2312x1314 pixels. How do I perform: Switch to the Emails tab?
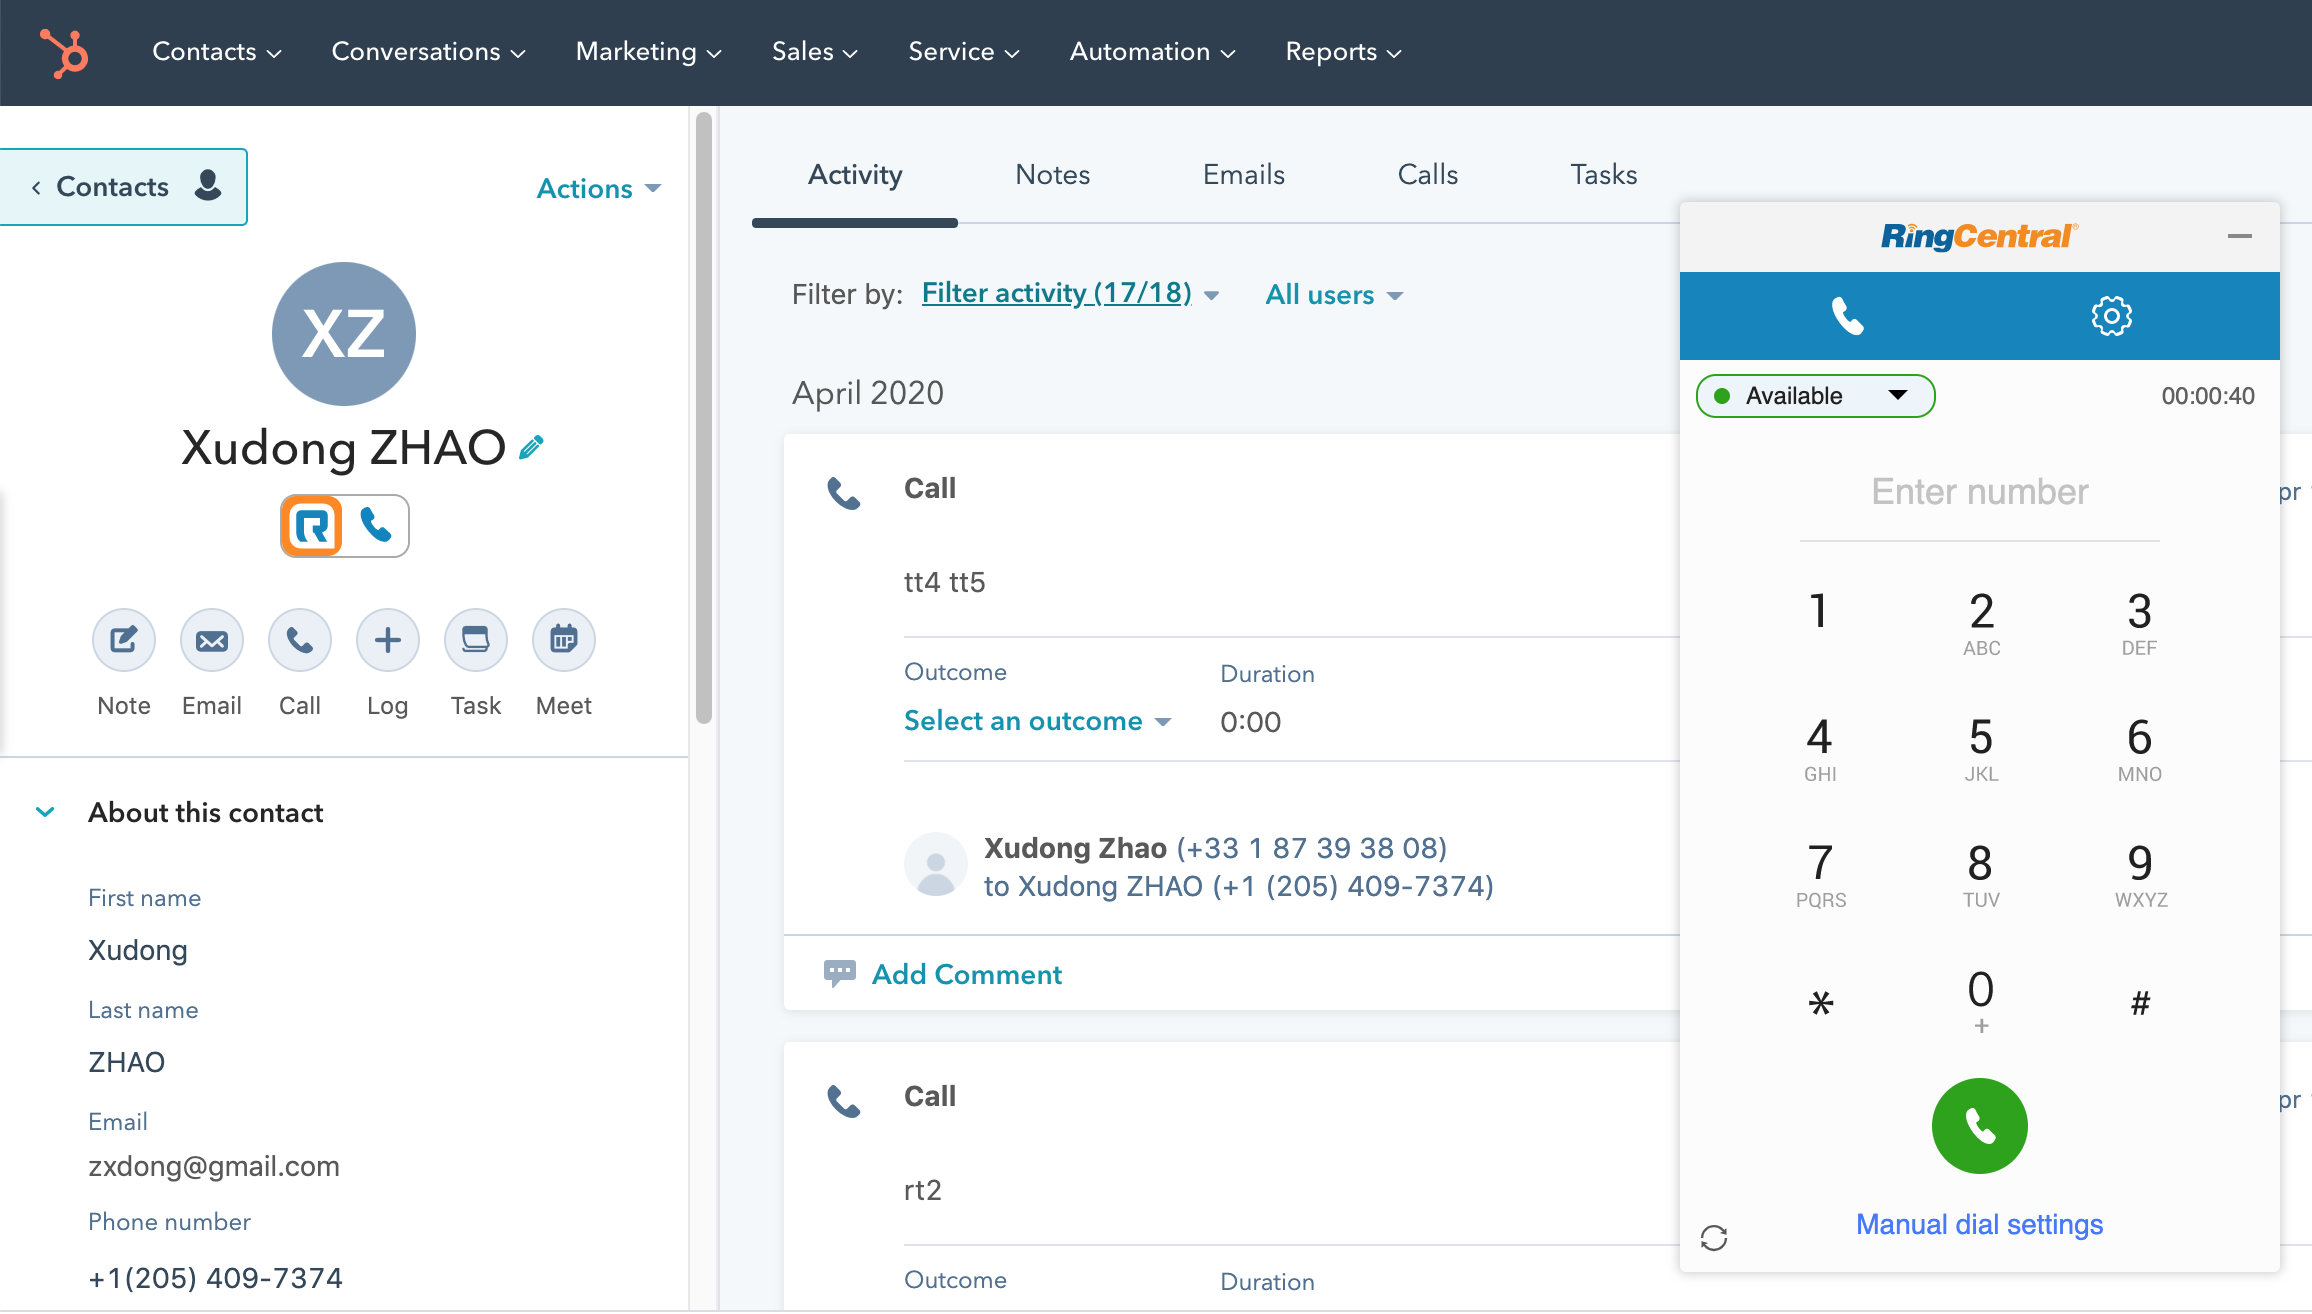tap(1244, 175)
